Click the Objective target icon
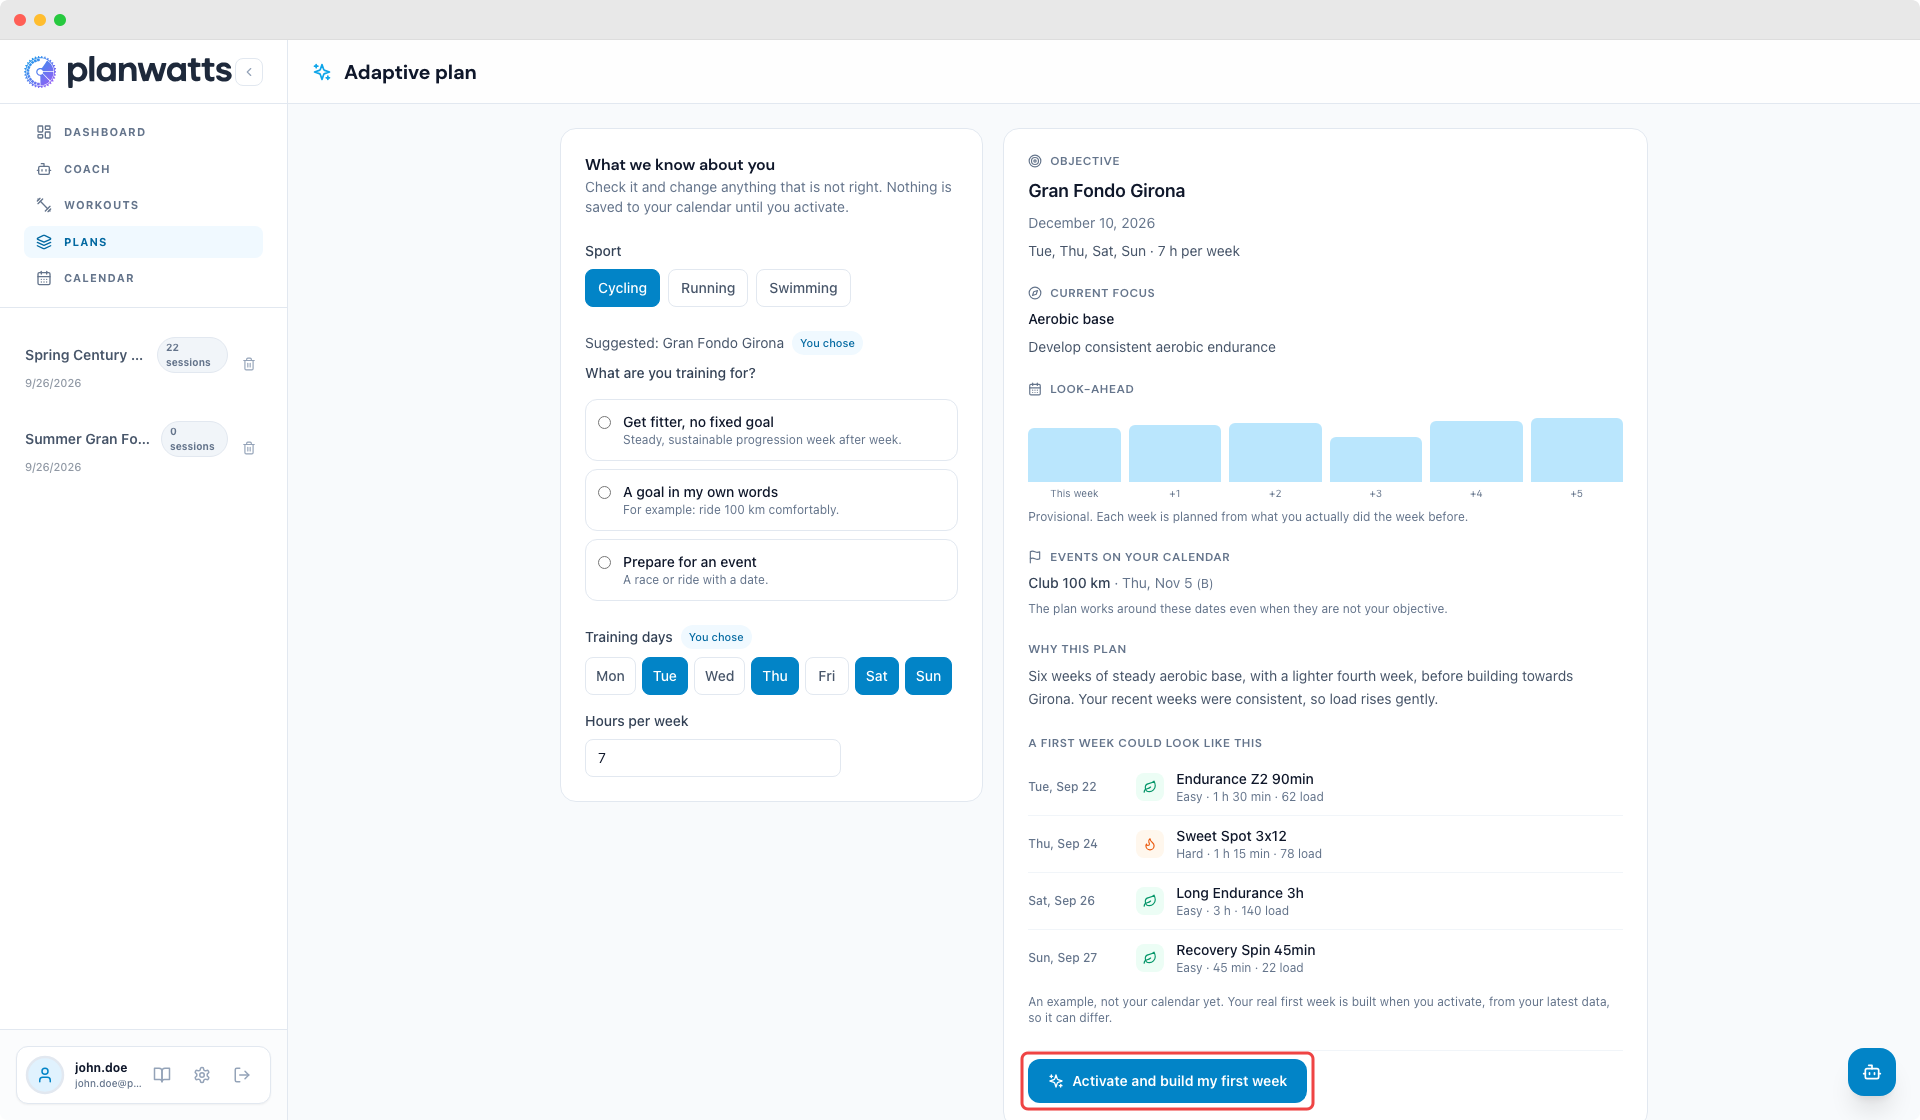This screenshot has width=1920, height=1120. click(1035, 161)
